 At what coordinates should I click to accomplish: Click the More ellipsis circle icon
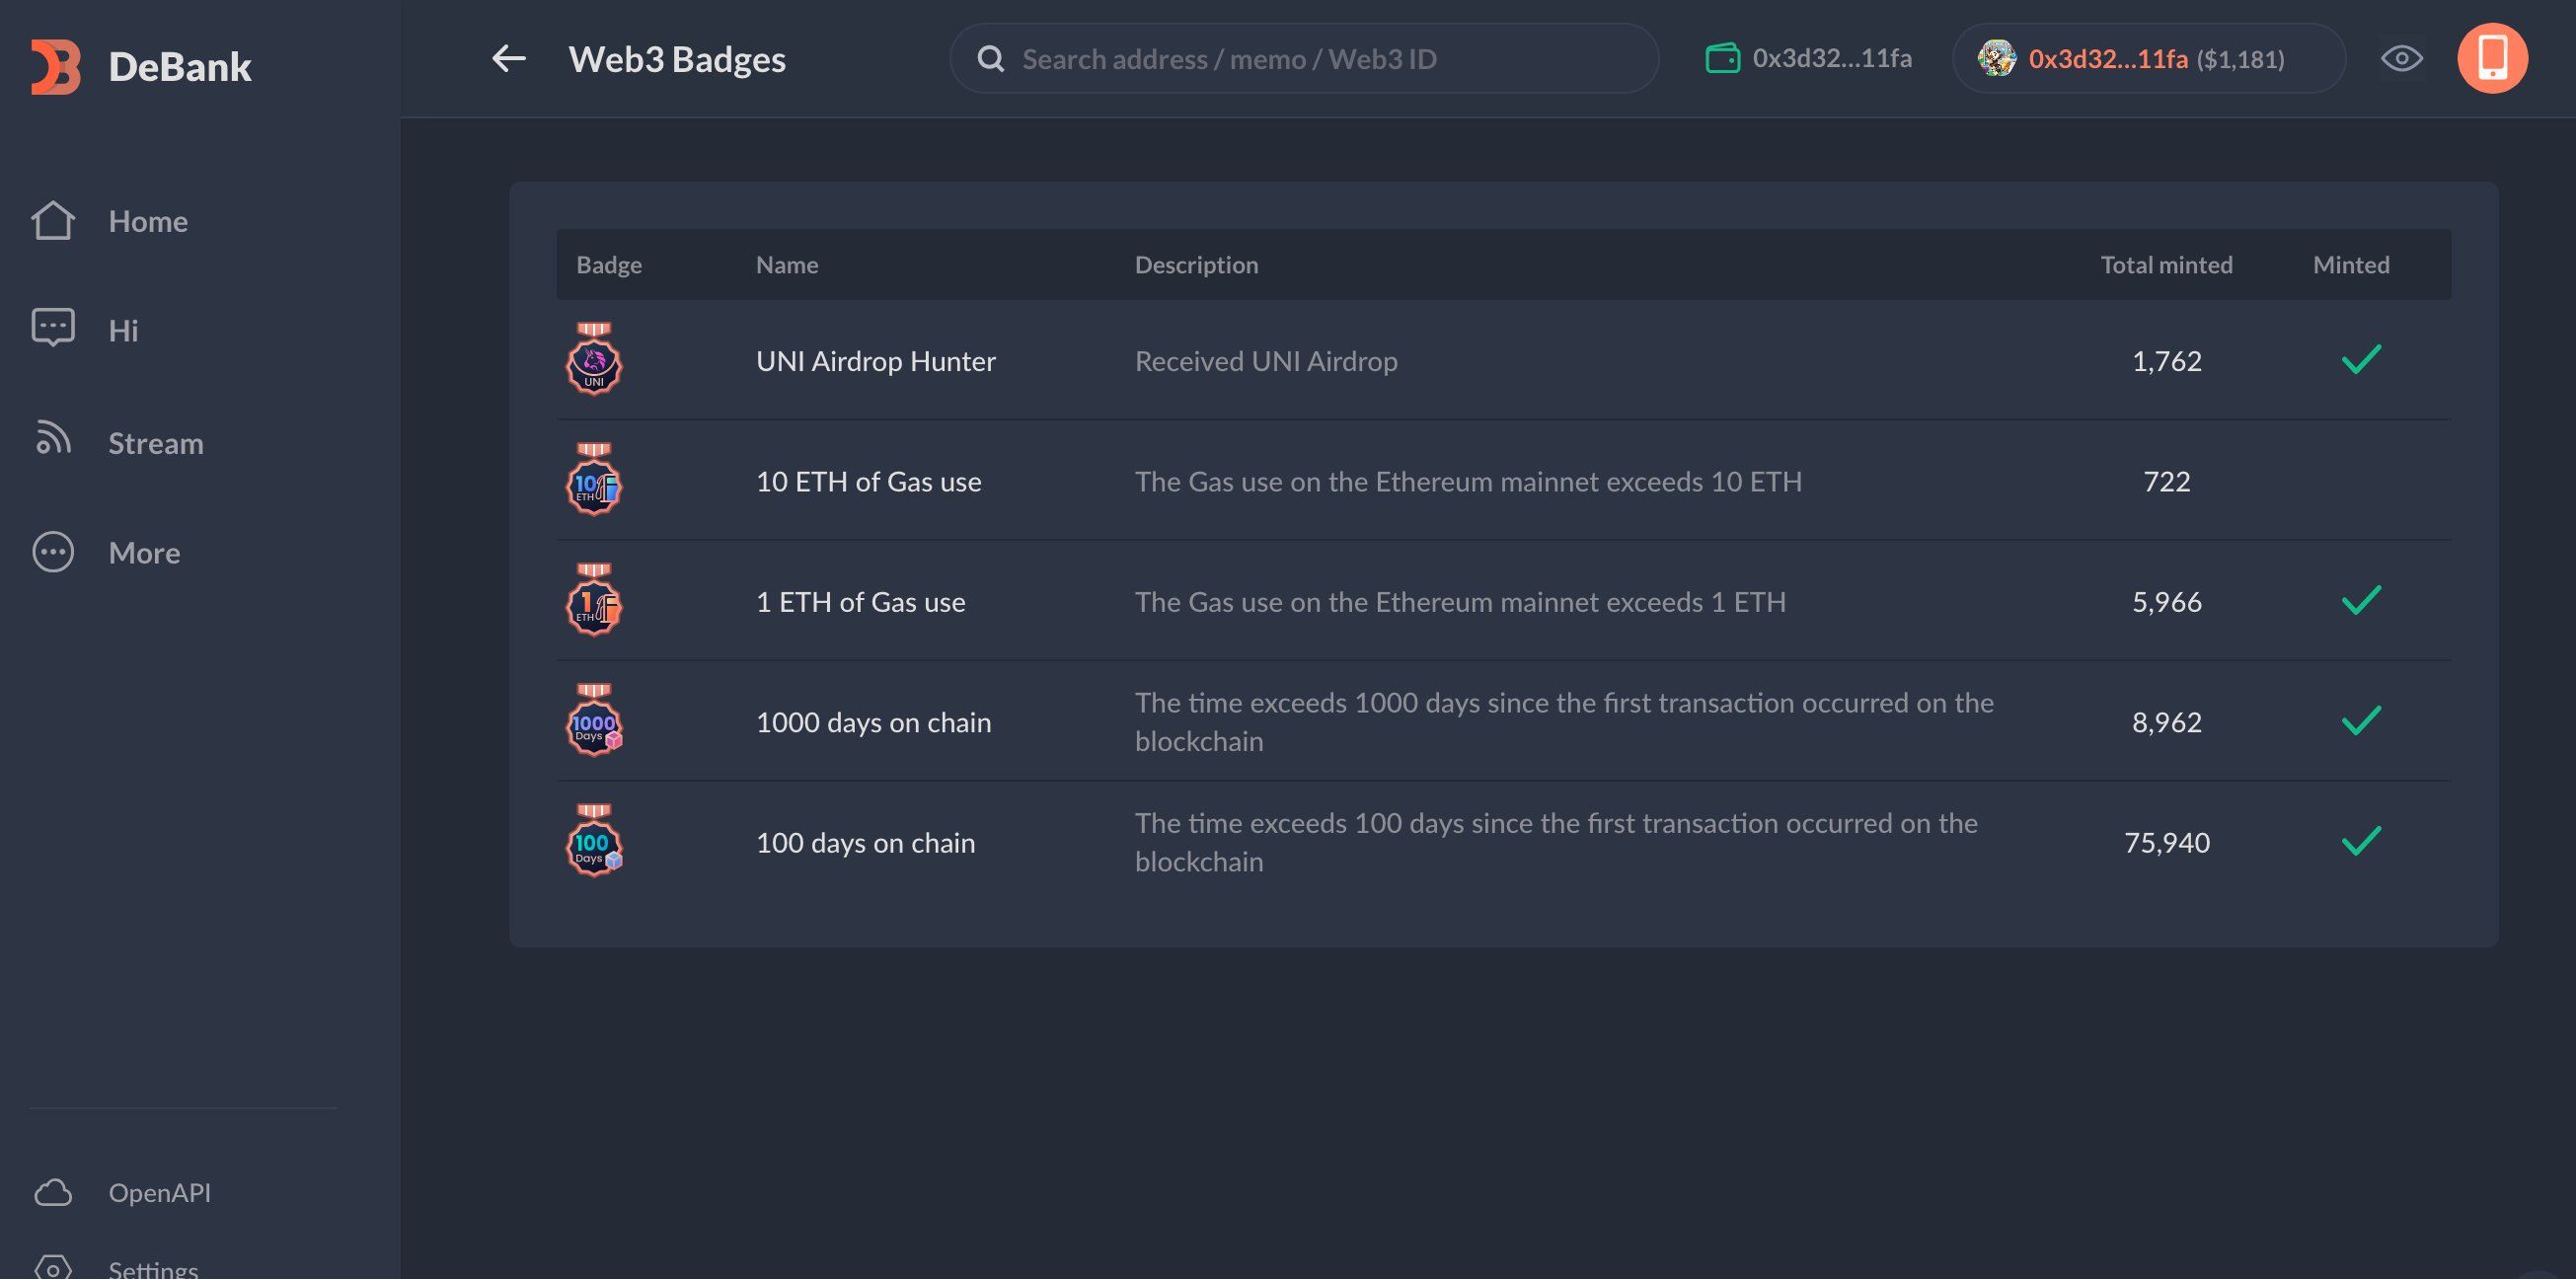pyautogui.click(x=53, y=552)
